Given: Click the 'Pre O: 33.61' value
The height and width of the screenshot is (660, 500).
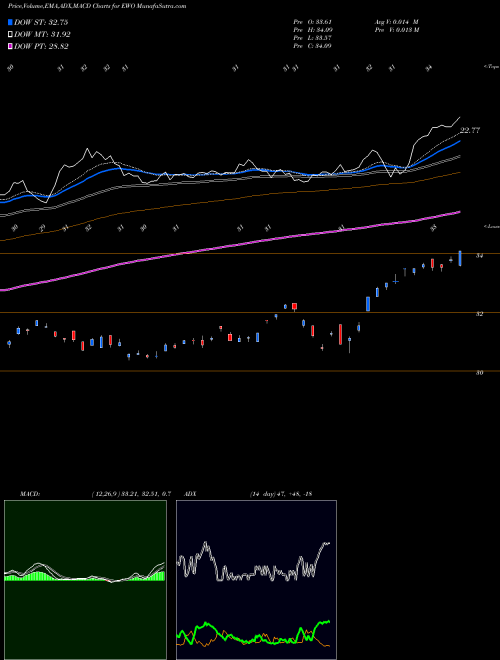Looking at the screenshot, I should point(312,22).
